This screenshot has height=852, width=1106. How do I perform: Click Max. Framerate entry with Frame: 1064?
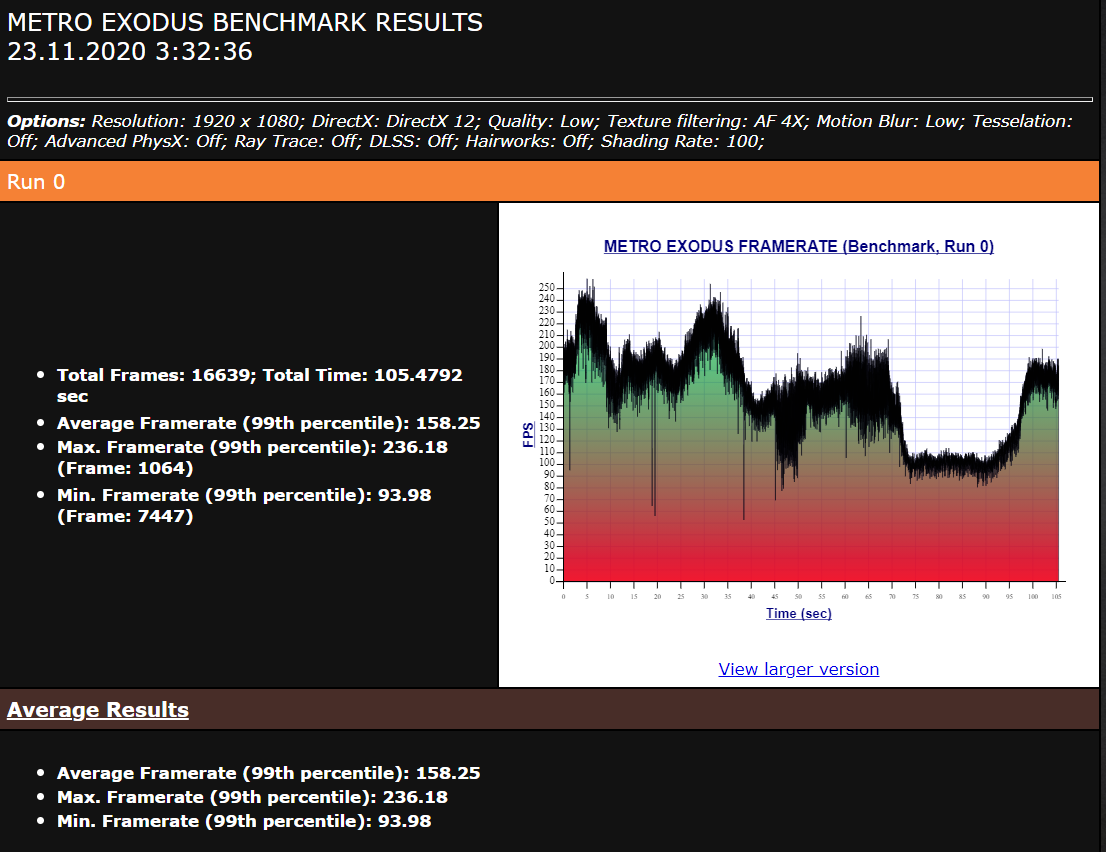coord(252,457)
